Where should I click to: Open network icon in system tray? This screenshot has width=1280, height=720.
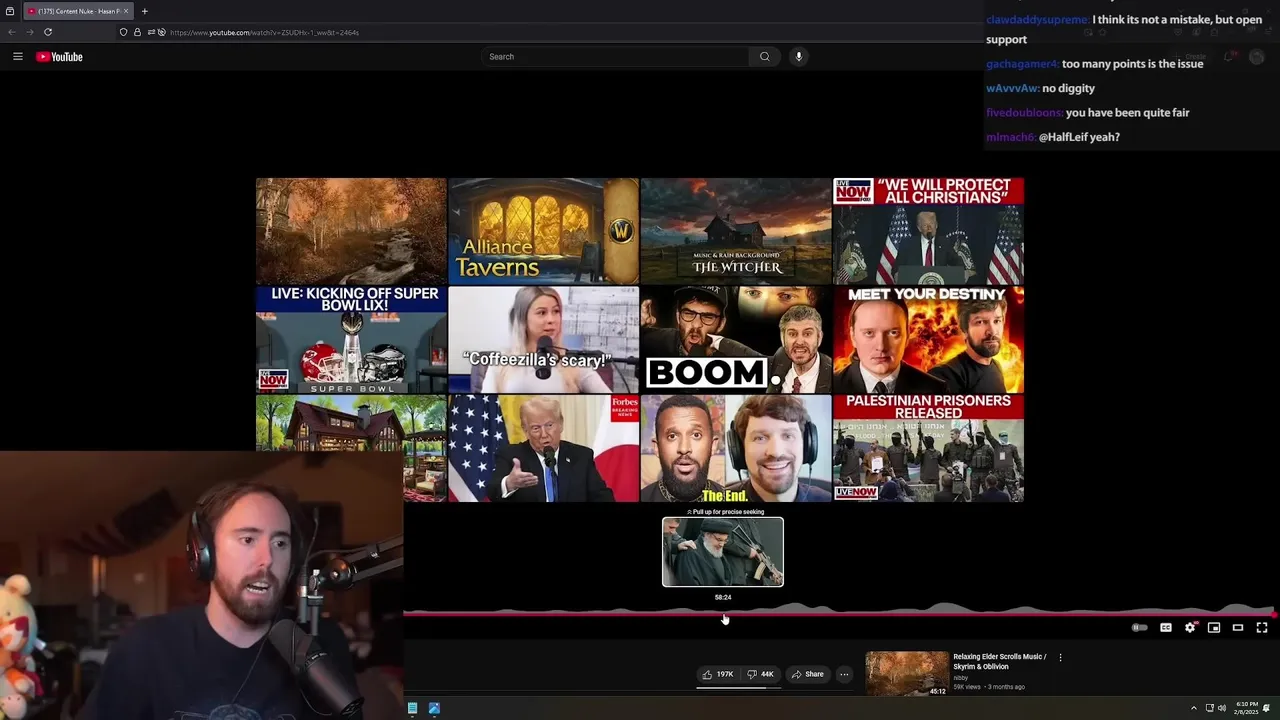(x=1209, y=708)
